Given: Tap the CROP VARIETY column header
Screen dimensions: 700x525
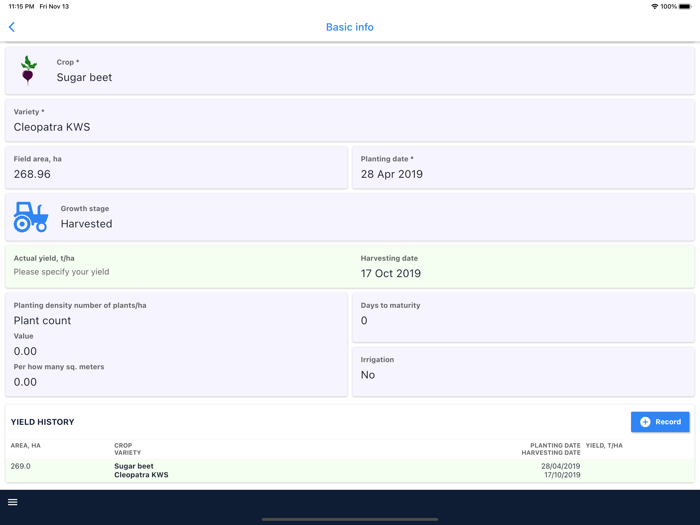Looking at the screenshot, I should click(x=128, y=449).
